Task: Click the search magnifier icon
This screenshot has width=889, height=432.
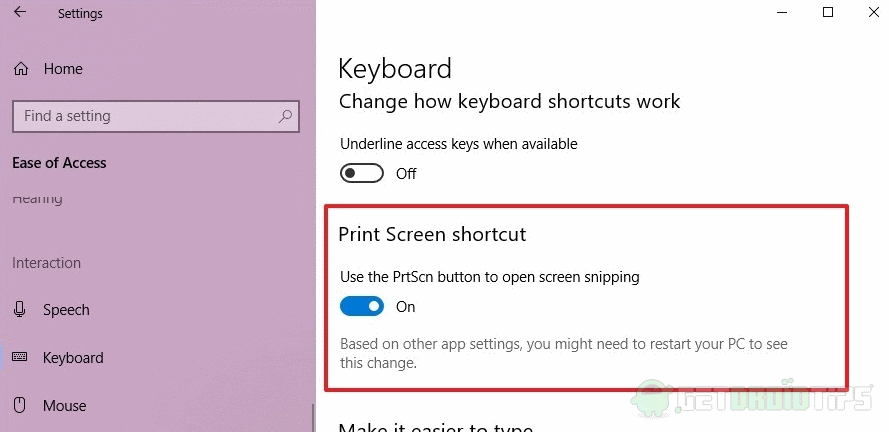Action: (x=285, y=116)
